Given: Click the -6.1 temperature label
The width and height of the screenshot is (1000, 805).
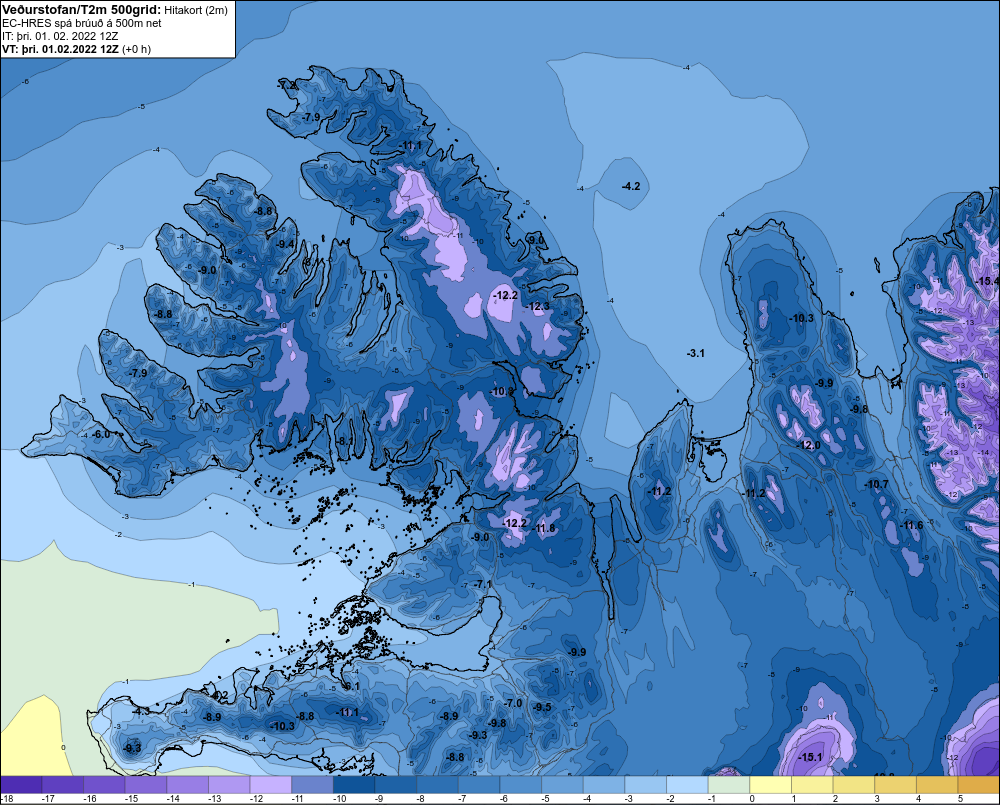Looking at the screenshot, I should (351, 686).
